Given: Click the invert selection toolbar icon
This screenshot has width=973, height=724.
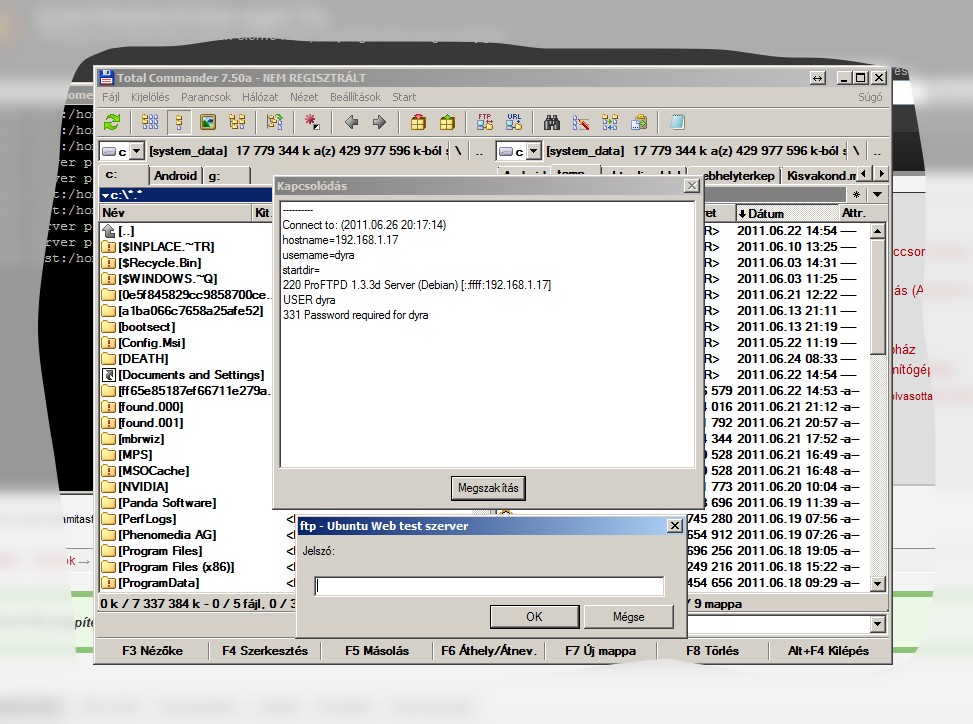Looking at the screenshot, I should coord(275,122).
